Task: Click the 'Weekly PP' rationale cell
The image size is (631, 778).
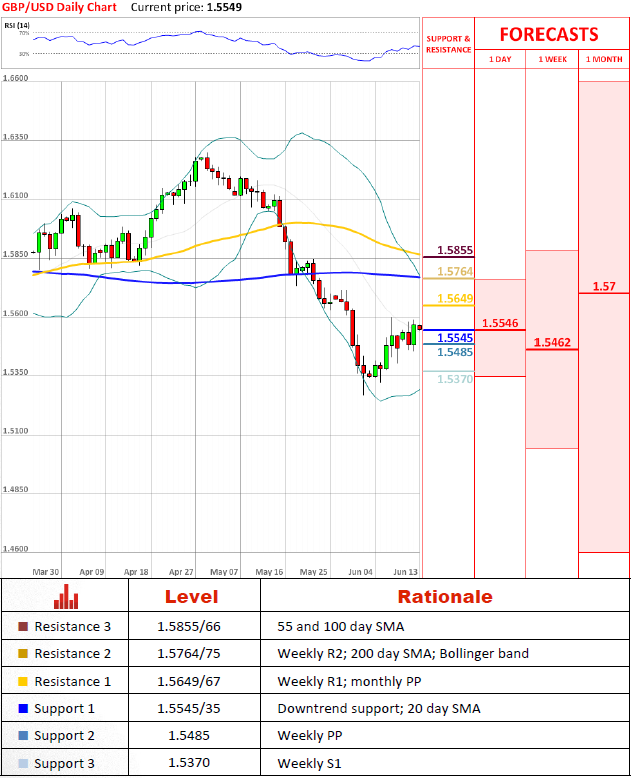Action: 310,735
